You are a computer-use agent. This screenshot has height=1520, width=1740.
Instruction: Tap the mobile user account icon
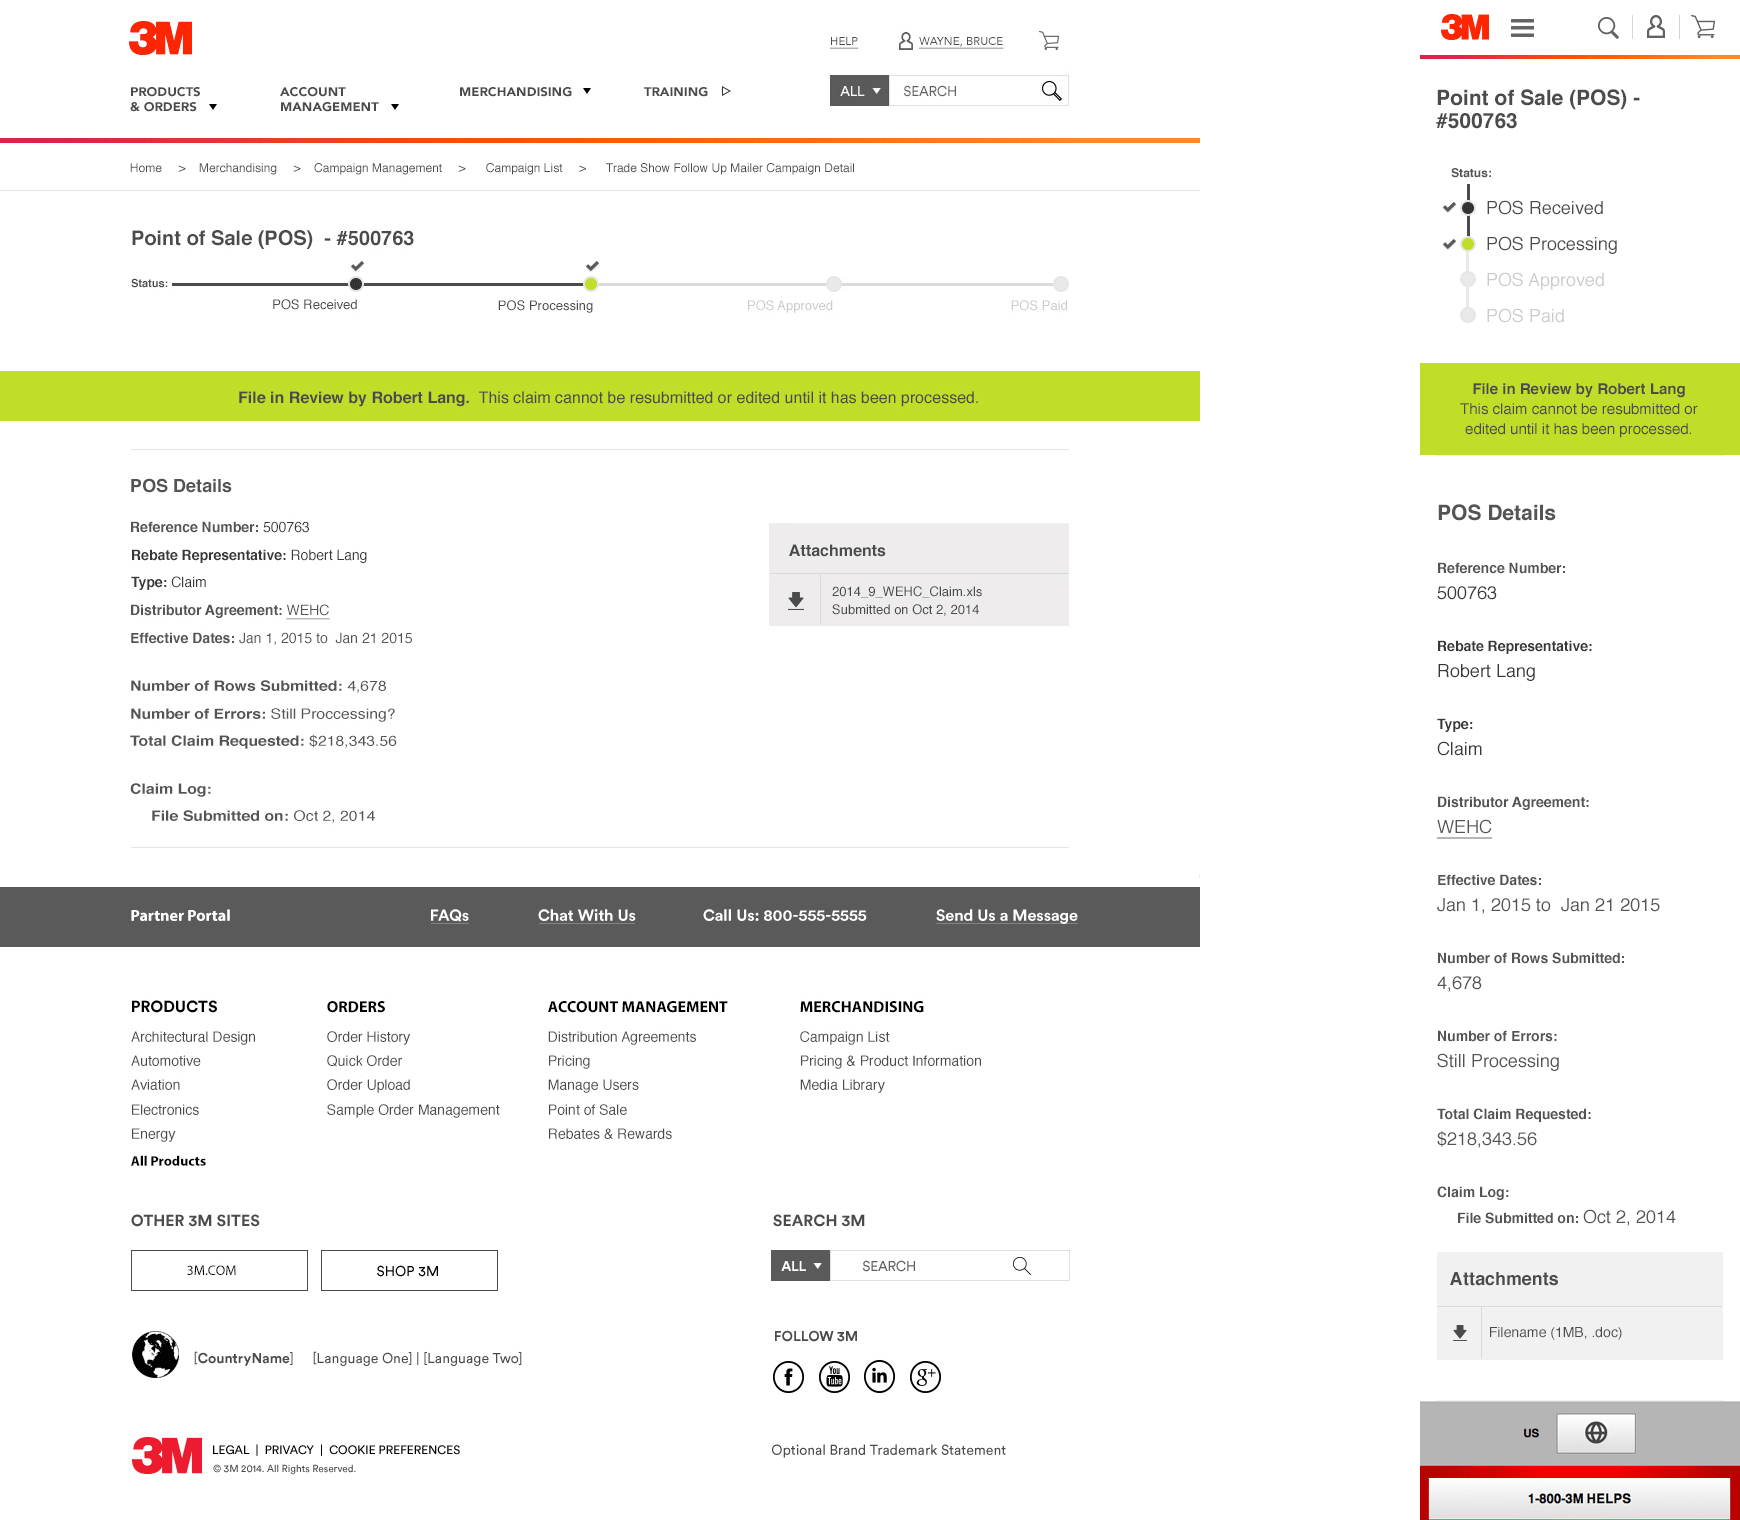coord(1656,27)
